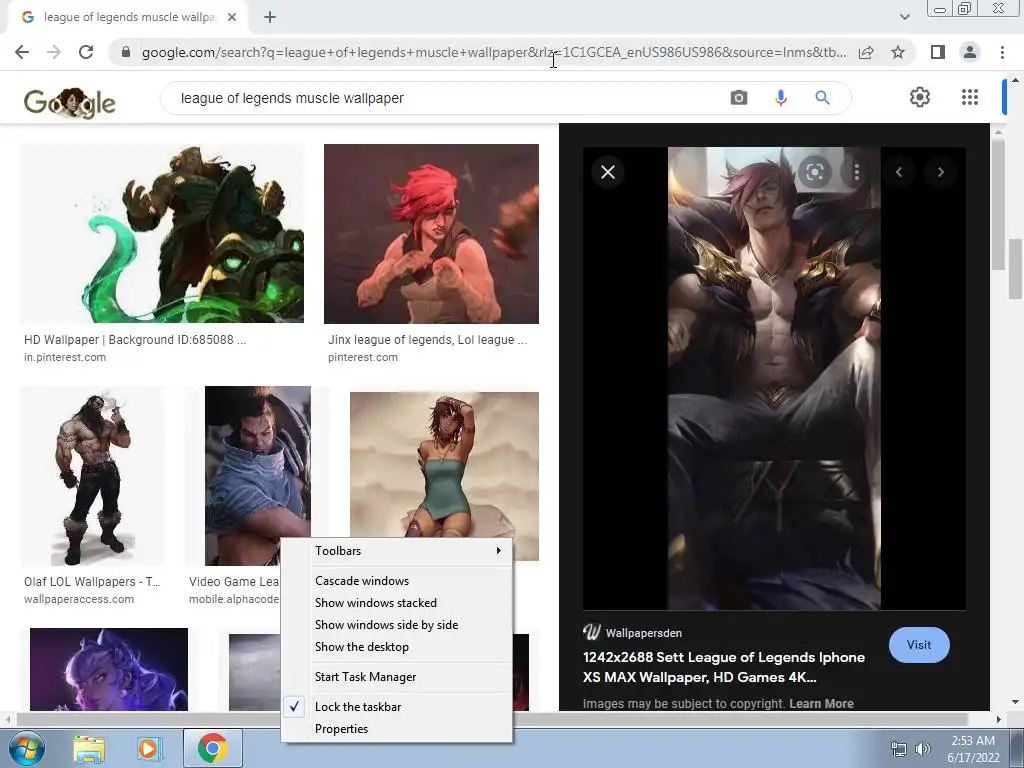Open the green monster wallpaper thumbnail
Viewport: 1024px width, 768px height.
coord(162,234)
